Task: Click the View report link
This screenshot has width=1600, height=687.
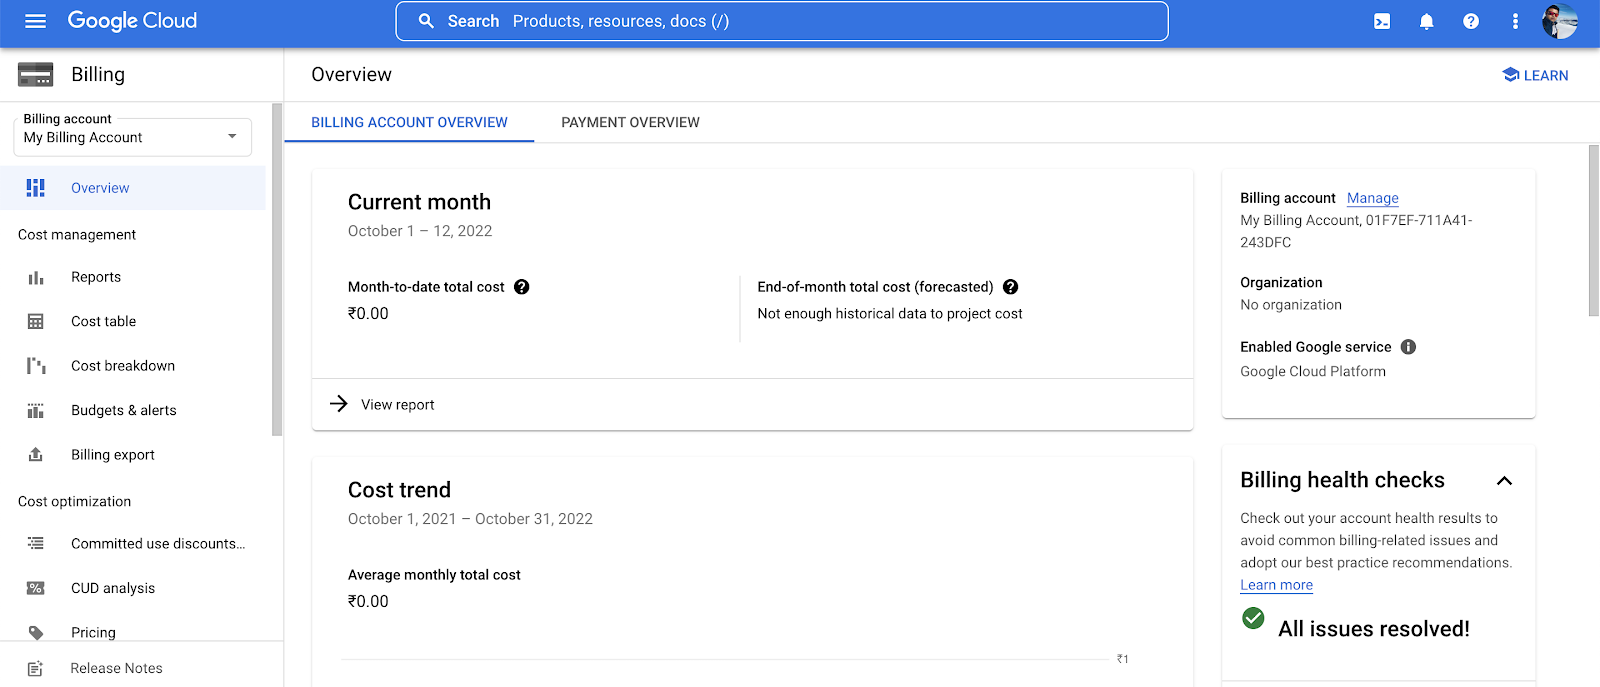Action: tap(397, 405)
